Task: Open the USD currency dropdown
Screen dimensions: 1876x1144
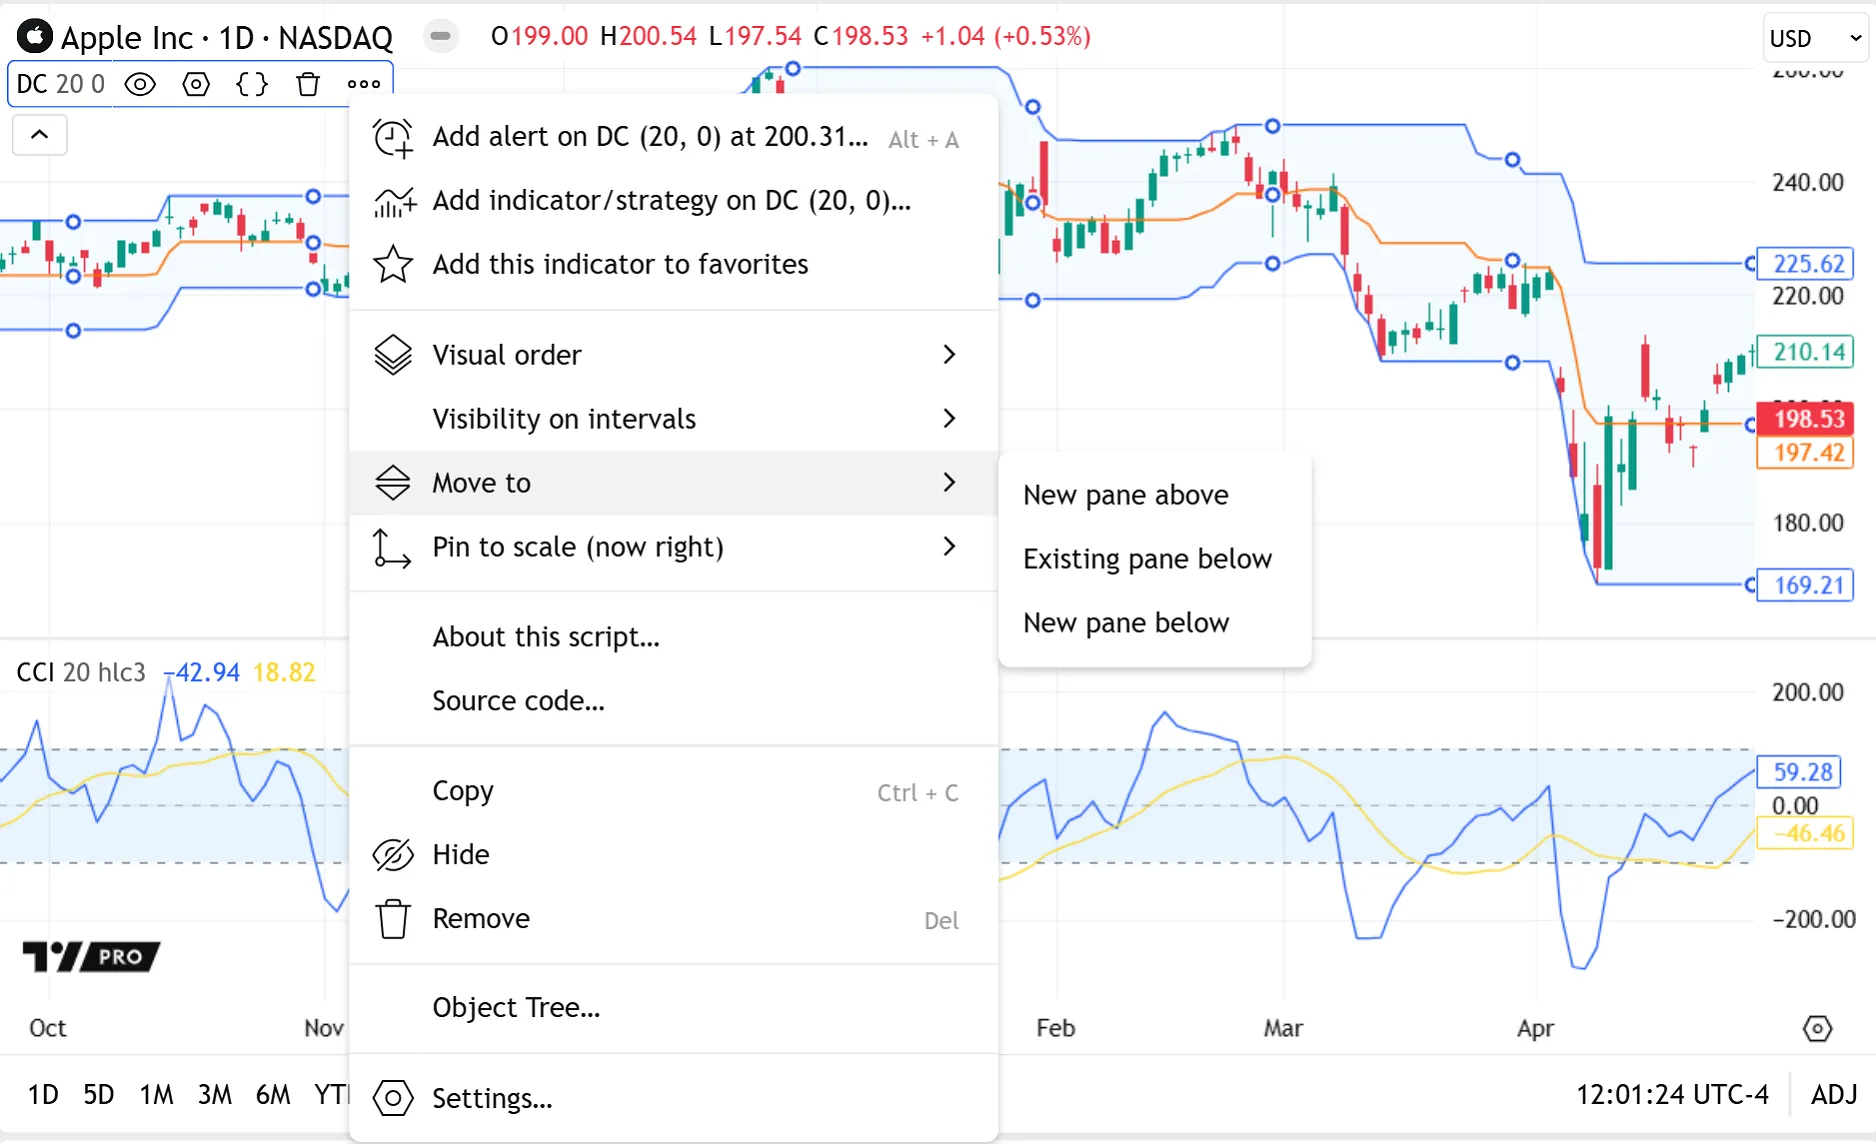Action: (1814, 38)
